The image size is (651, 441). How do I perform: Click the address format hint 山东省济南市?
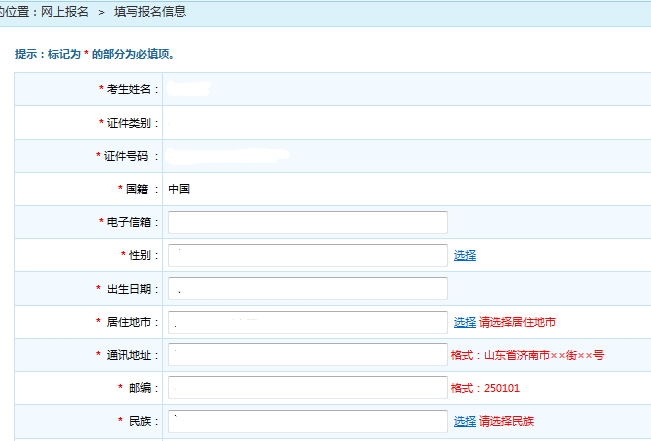527,355
